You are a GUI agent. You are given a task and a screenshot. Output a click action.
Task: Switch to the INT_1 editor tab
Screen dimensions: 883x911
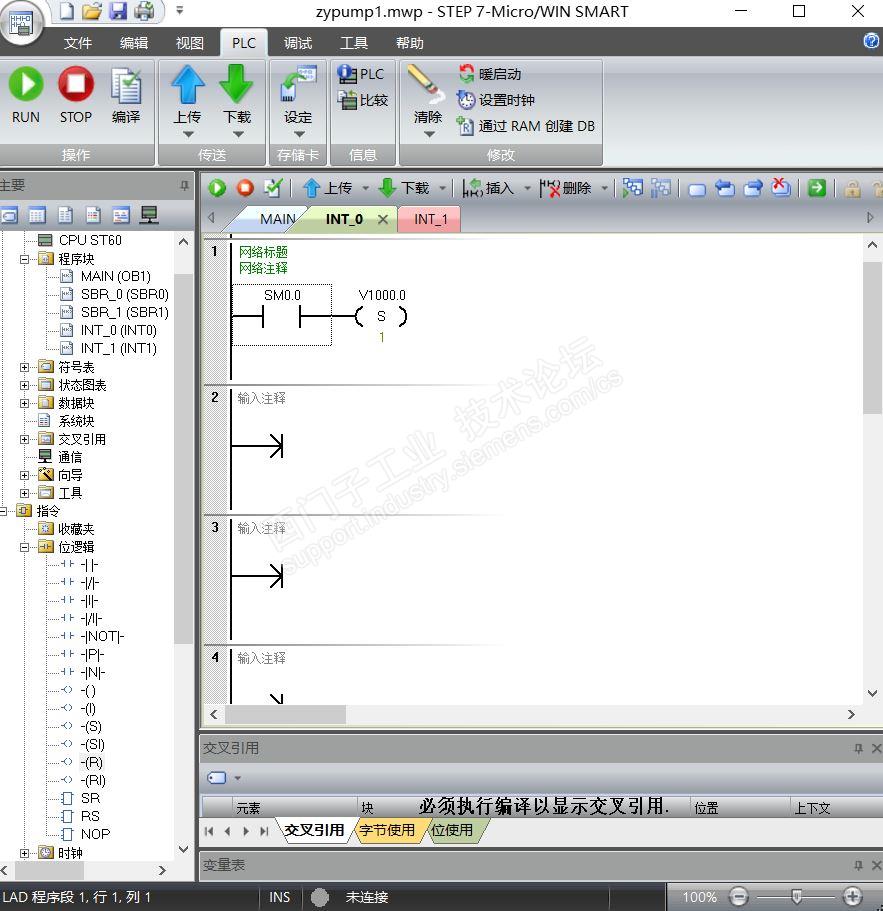pyautogui.click(x=431, y=219)
